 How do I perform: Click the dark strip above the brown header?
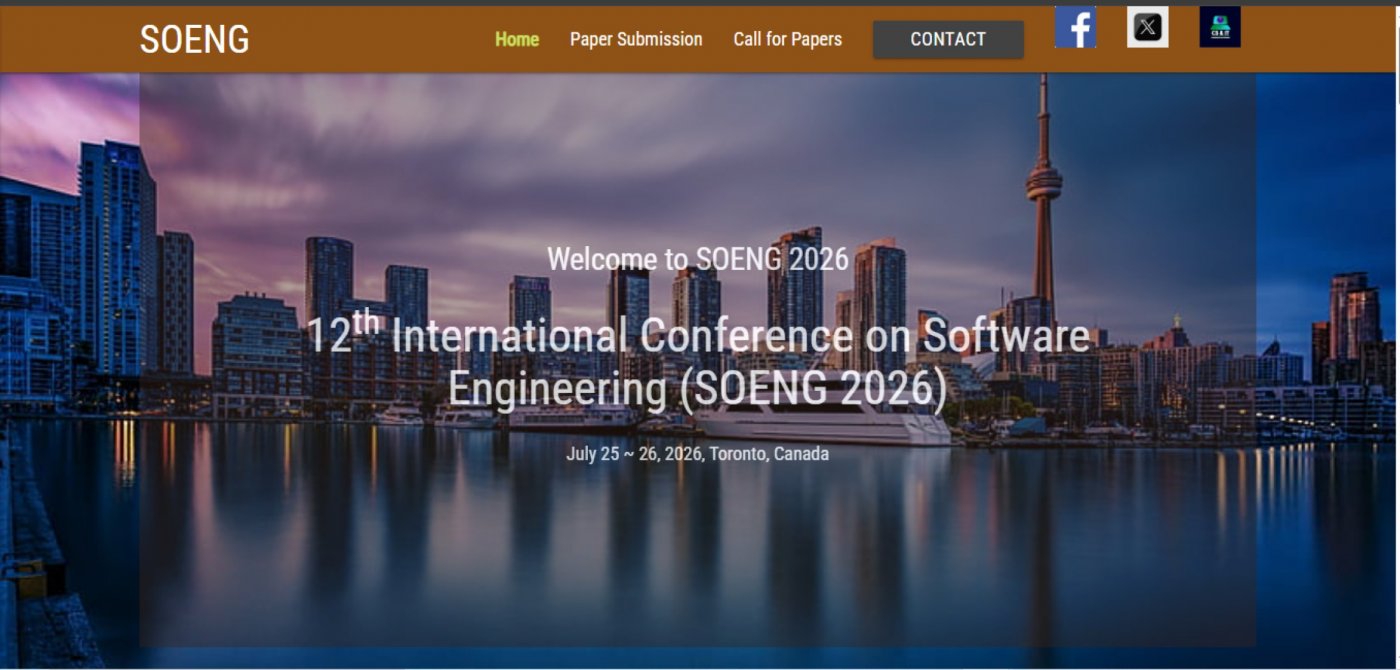pos(700,2)
